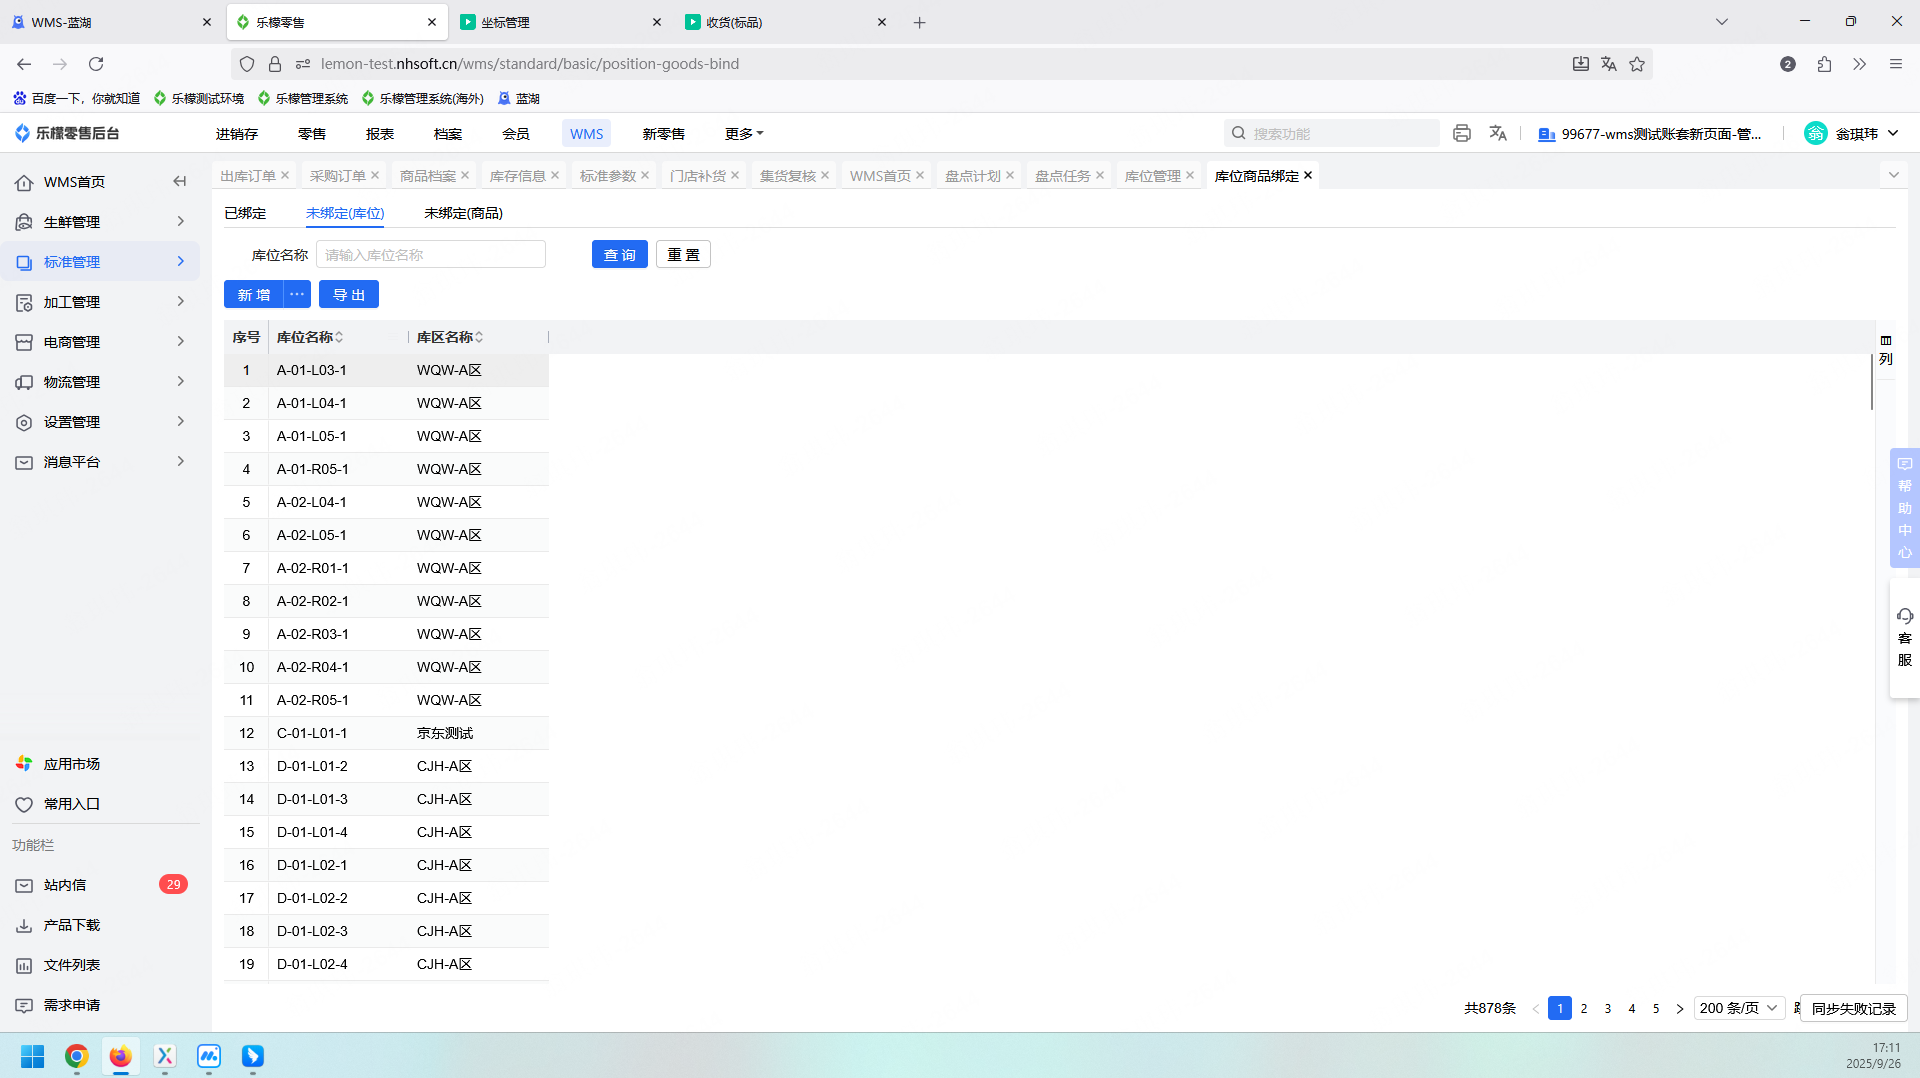The width and height of the screenshot is (1920, 1078).
Task: Expand 加工管理 sidebar menu
Action: coord(100,302)
